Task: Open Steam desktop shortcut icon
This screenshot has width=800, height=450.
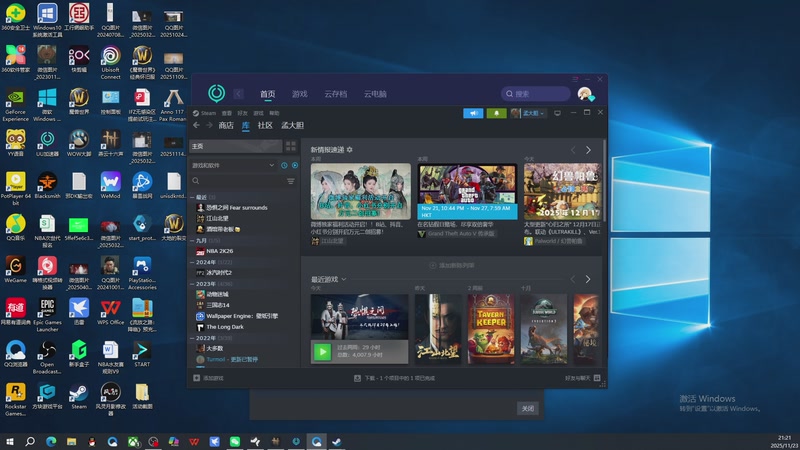Action: (79, 396)
